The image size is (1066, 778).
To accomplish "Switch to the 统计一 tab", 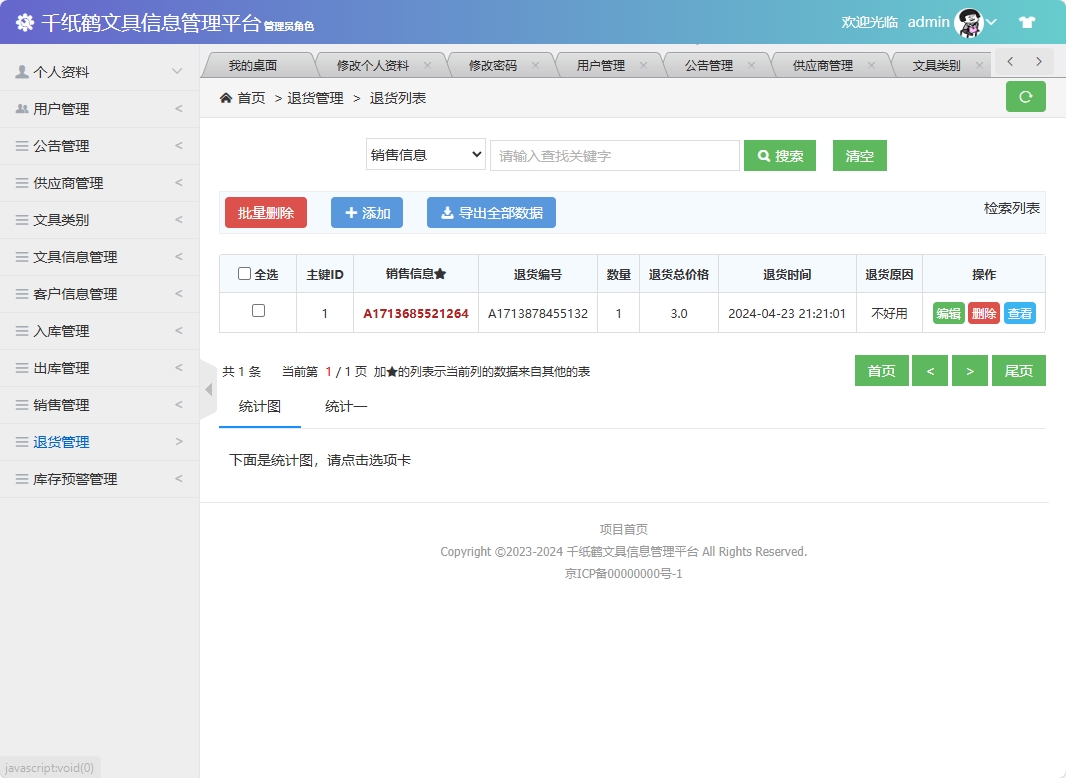I will tap(345, 407).
